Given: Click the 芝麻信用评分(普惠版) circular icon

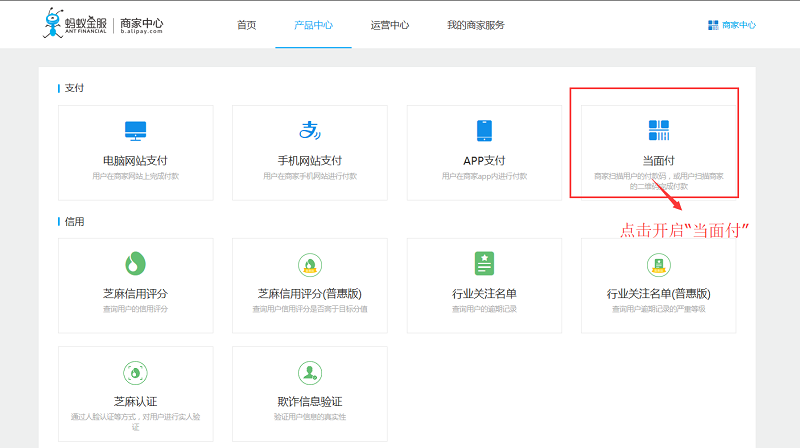Looking at the screenshot, I should (310, 265).
